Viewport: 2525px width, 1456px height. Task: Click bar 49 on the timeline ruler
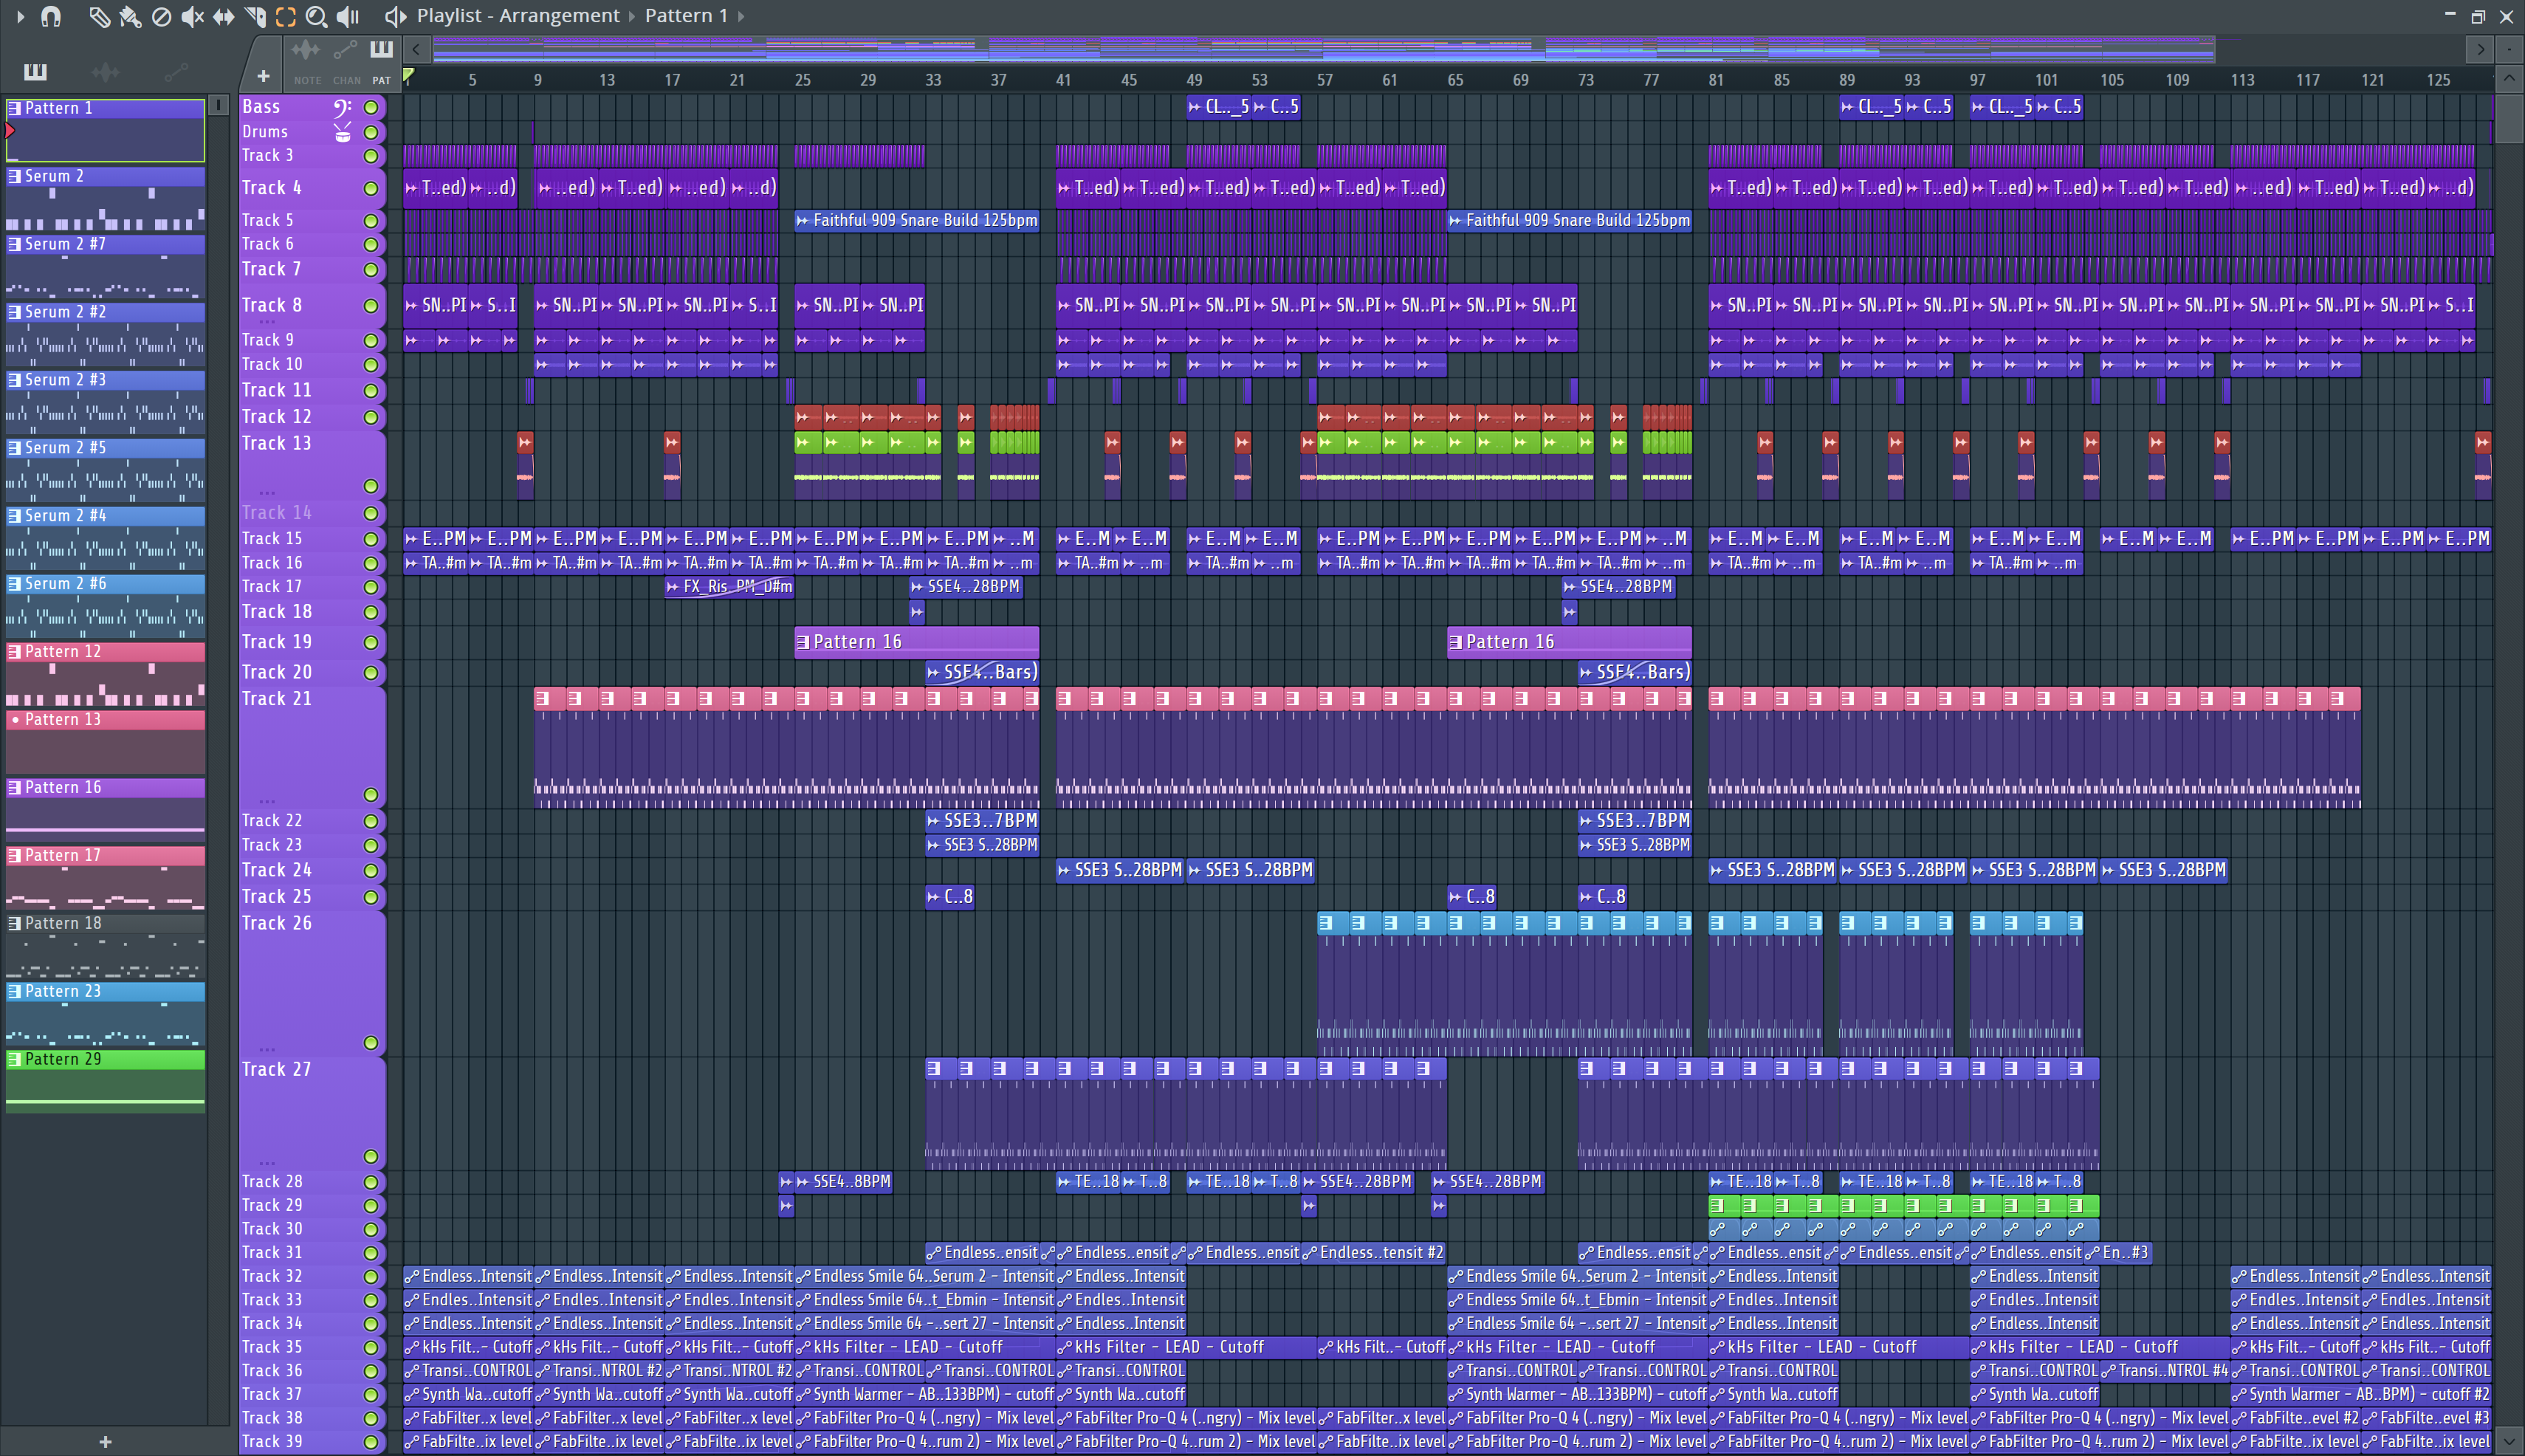1194,80
